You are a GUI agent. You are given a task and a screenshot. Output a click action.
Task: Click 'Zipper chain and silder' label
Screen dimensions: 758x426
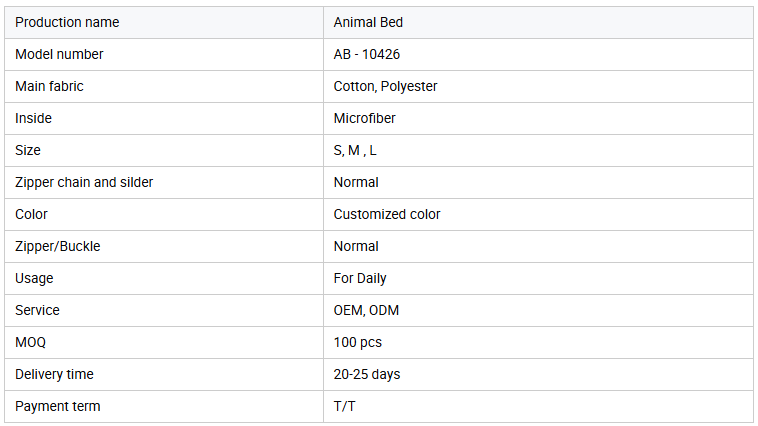84,182
